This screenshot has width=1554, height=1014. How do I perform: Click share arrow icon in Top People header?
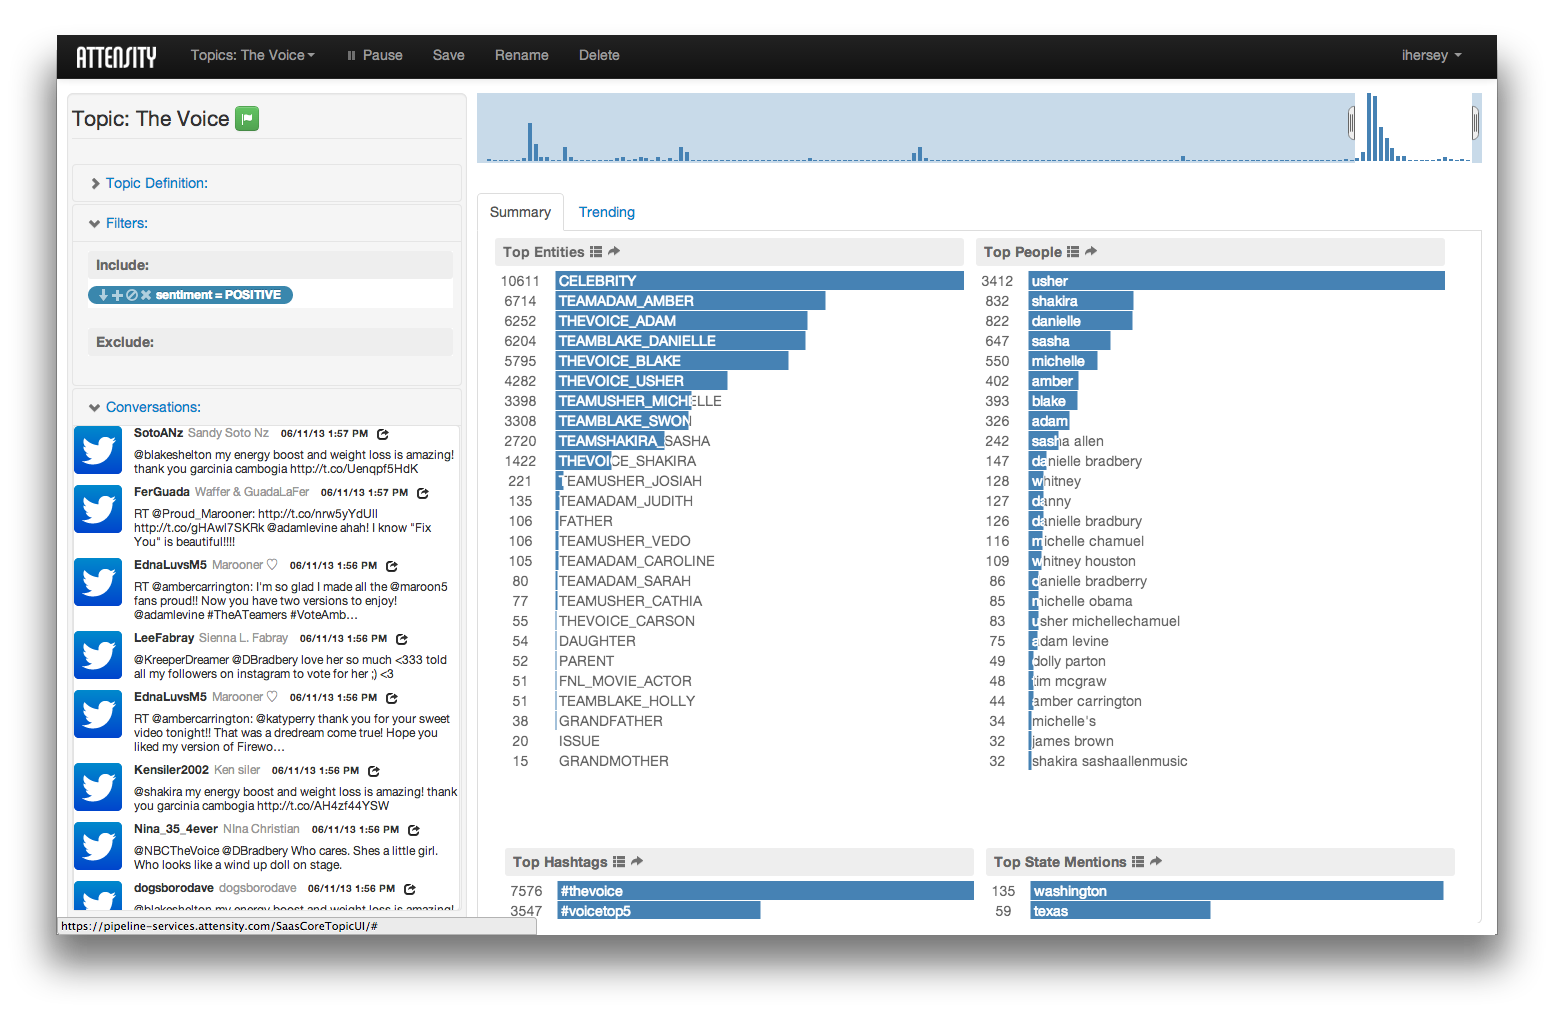point(1091,252)
